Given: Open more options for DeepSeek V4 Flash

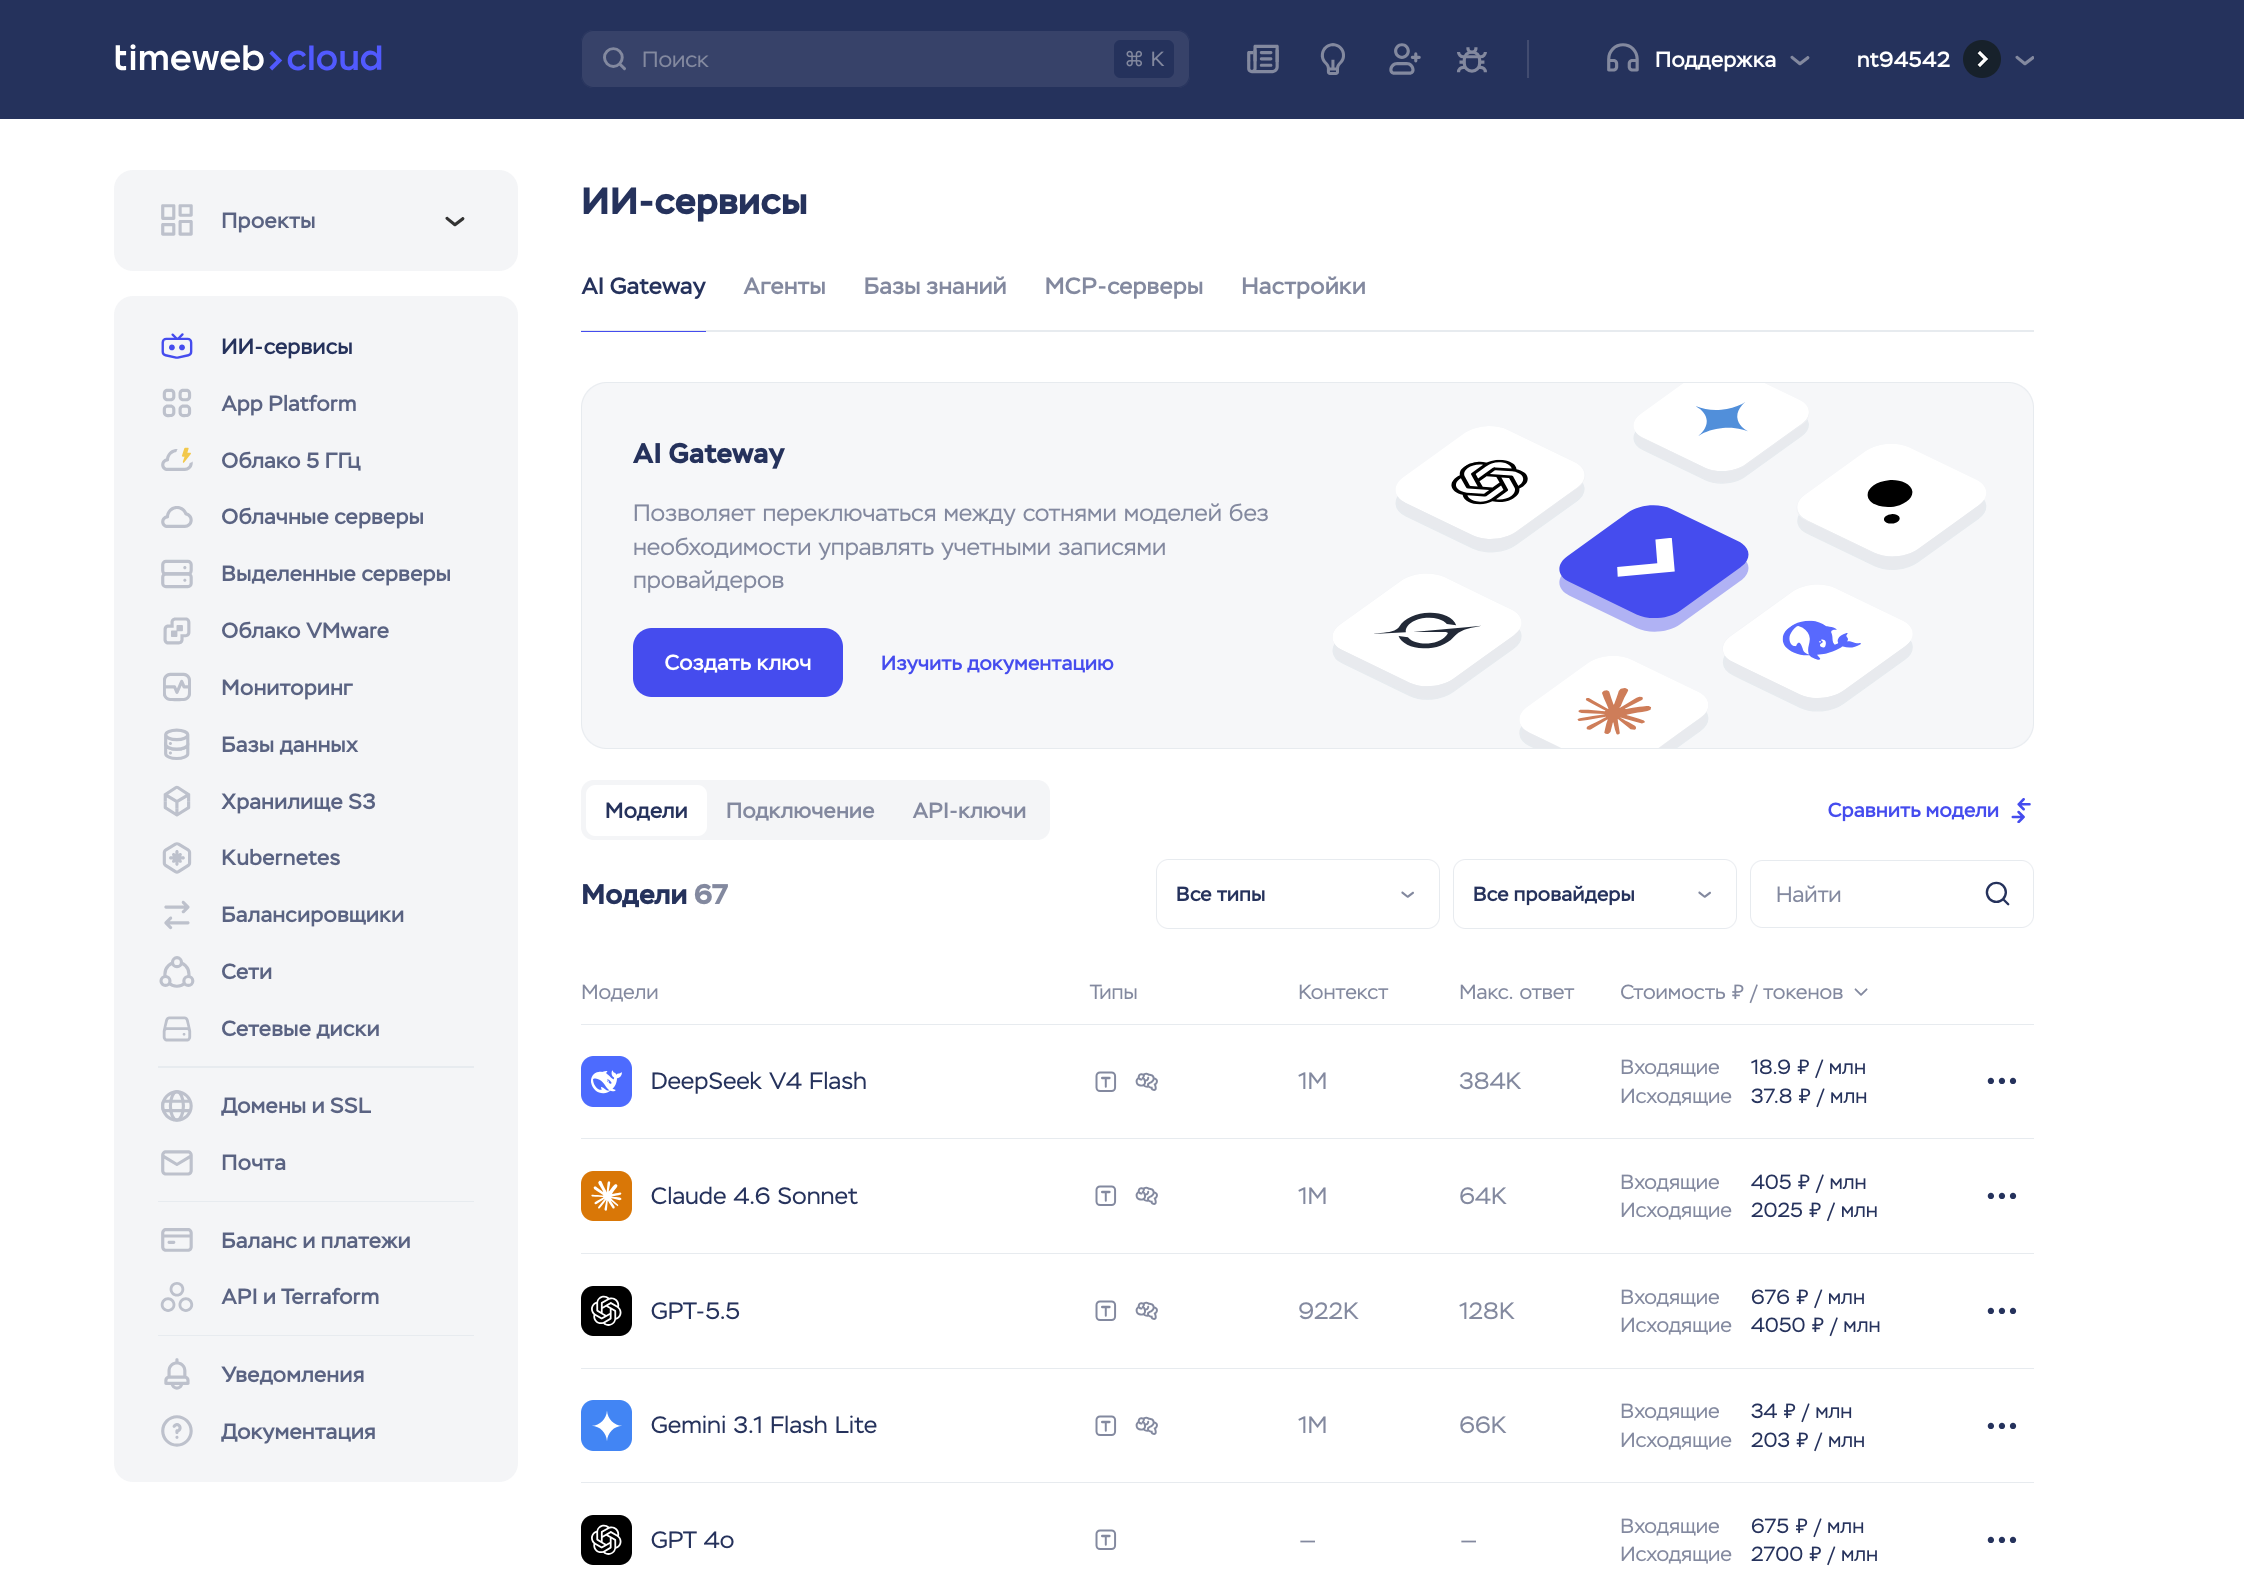Looking at the screenshot, I should coord(2002,1081).
